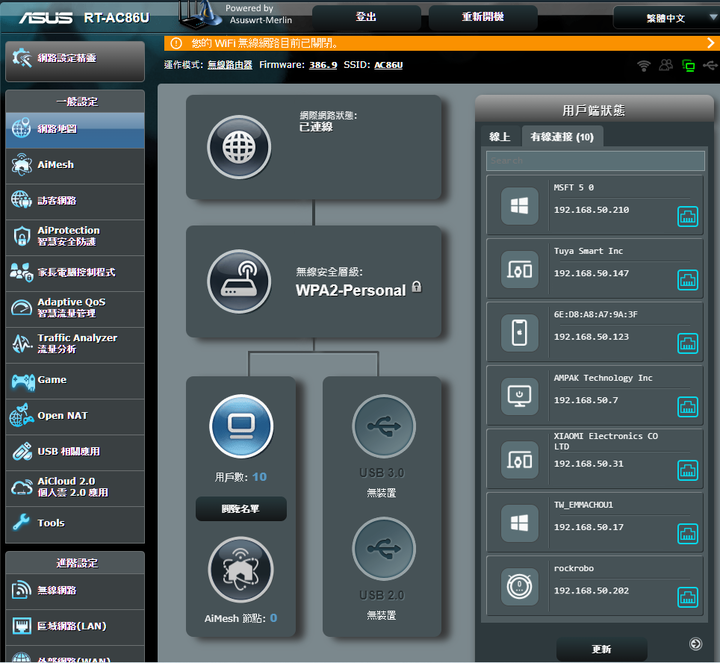This screenshot has width=720, height=663.
Task: Click the 更新 refresh button
Action: (602, 649)
